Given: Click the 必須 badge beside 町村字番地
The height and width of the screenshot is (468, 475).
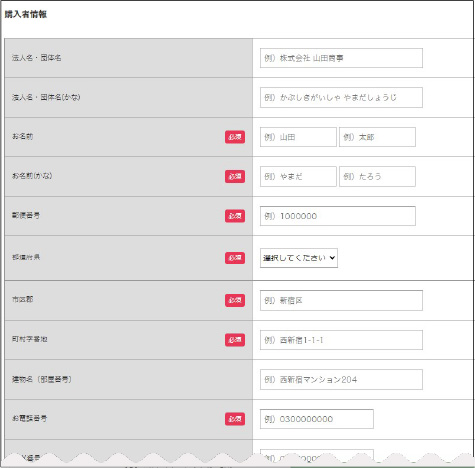Looking at the screenshot, I should 235,340.
